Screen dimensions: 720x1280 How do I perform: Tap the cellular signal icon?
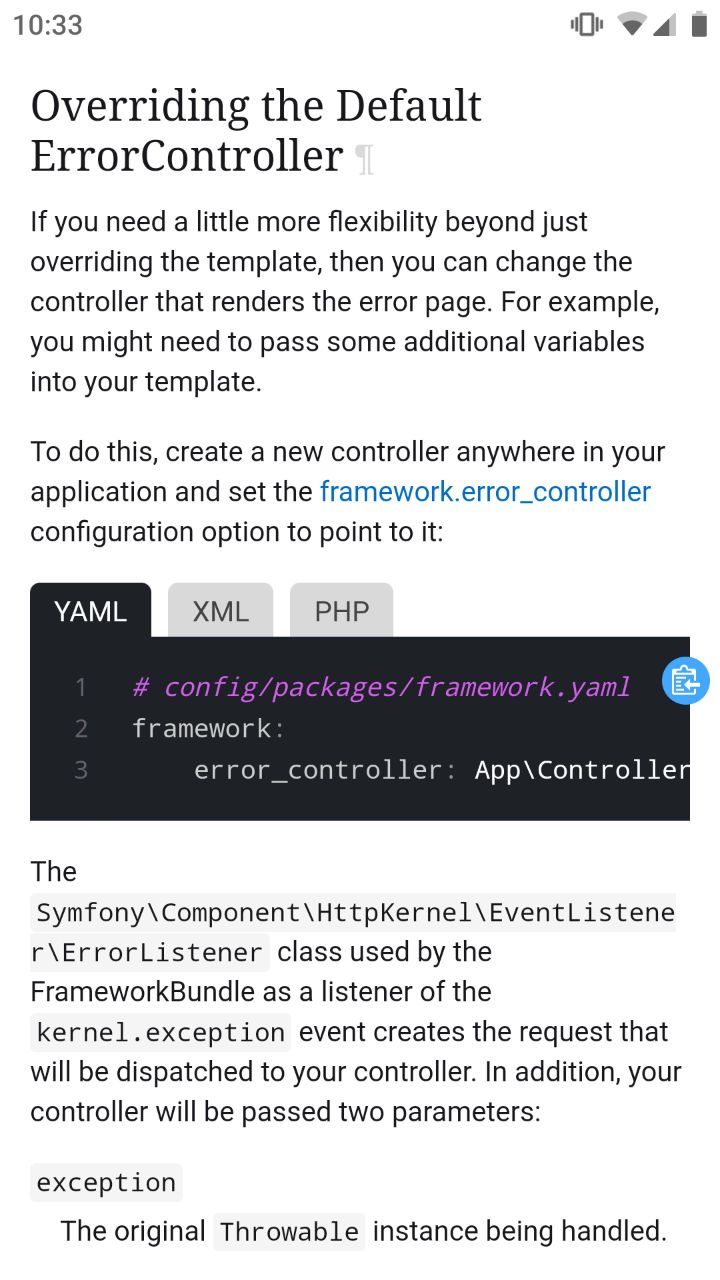[664, 24]
